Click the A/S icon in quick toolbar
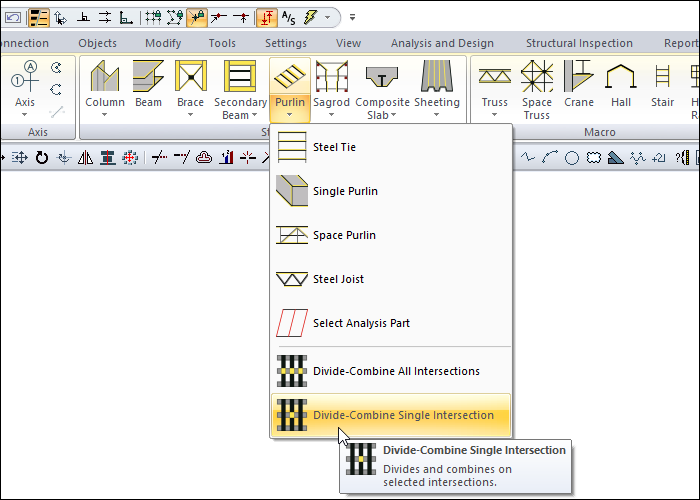This screenshot has width=700, height=500. tap(289, 18)
